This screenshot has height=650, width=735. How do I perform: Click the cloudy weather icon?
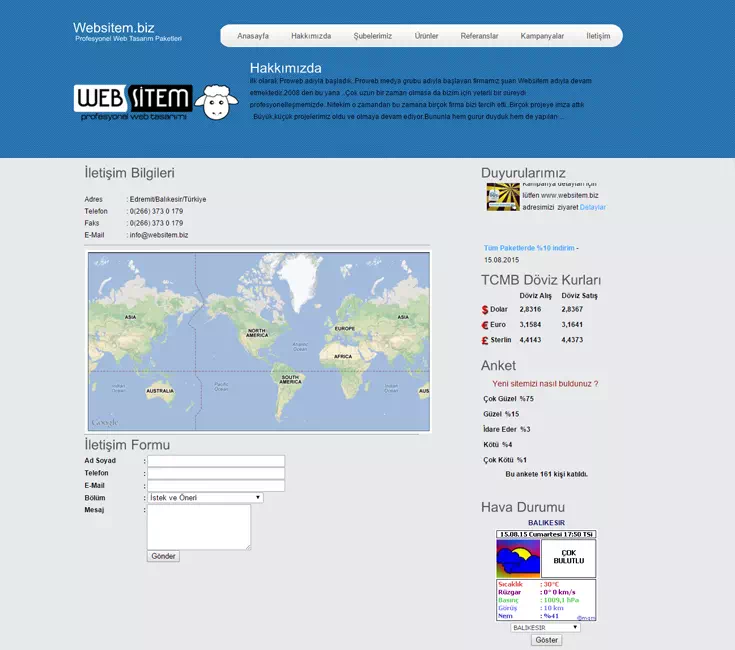(518, 559)
